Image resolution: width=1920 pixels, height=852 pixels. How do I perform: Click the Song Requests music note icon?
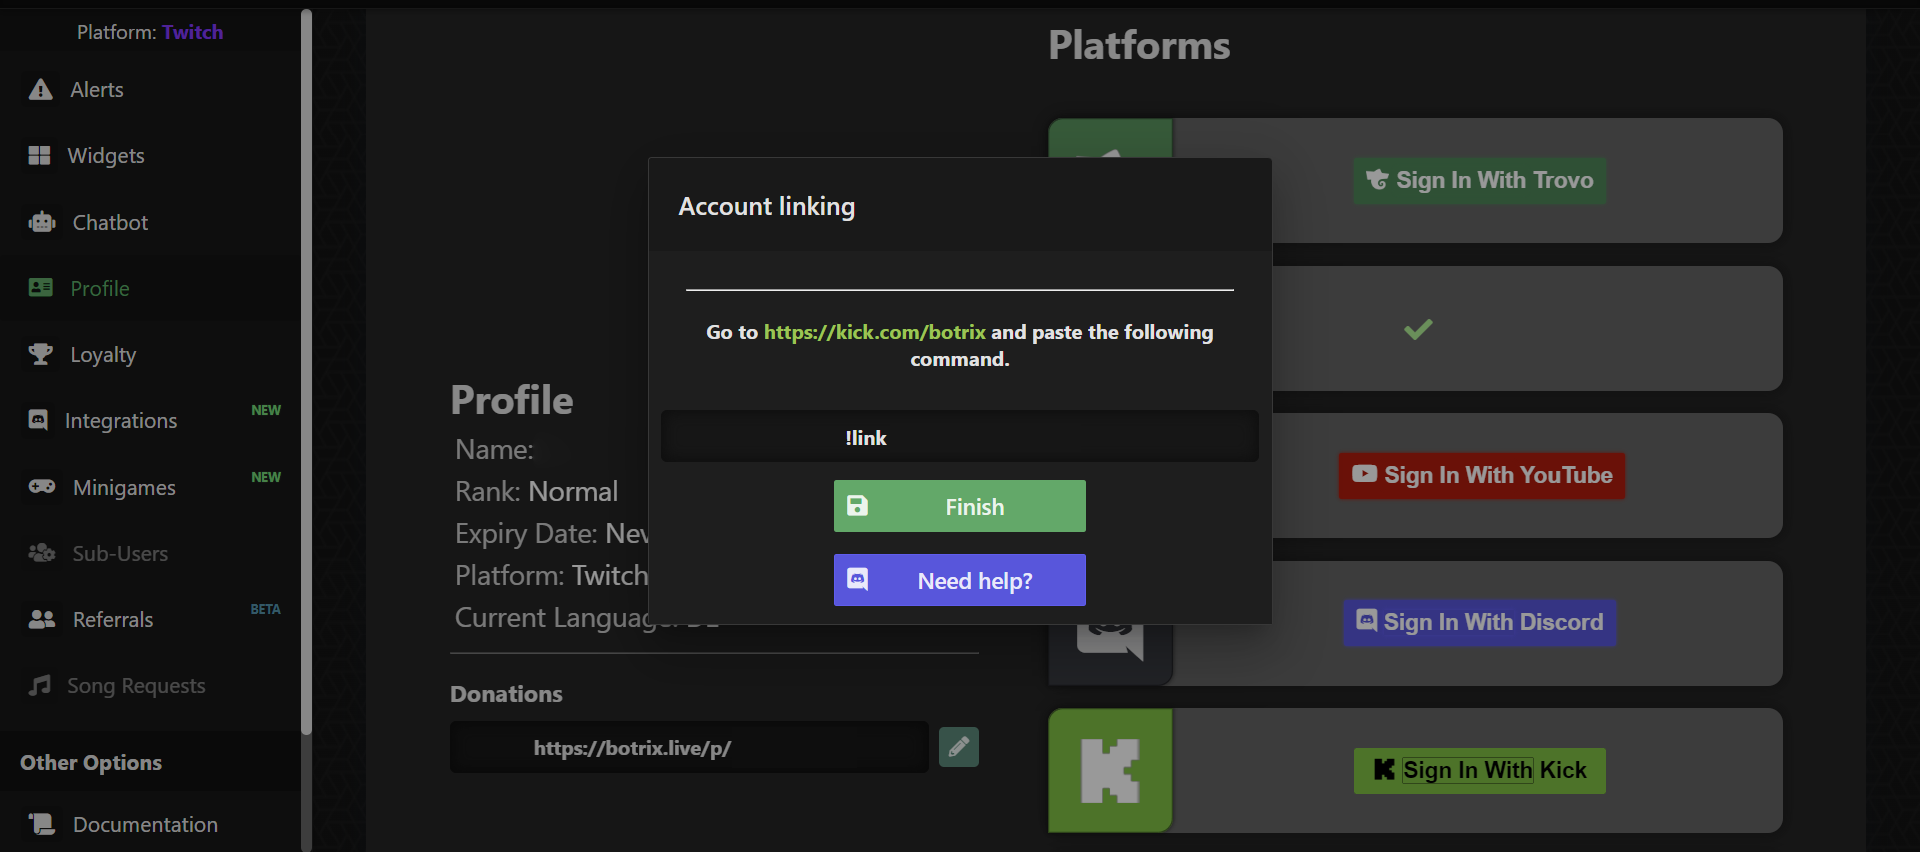40,685
